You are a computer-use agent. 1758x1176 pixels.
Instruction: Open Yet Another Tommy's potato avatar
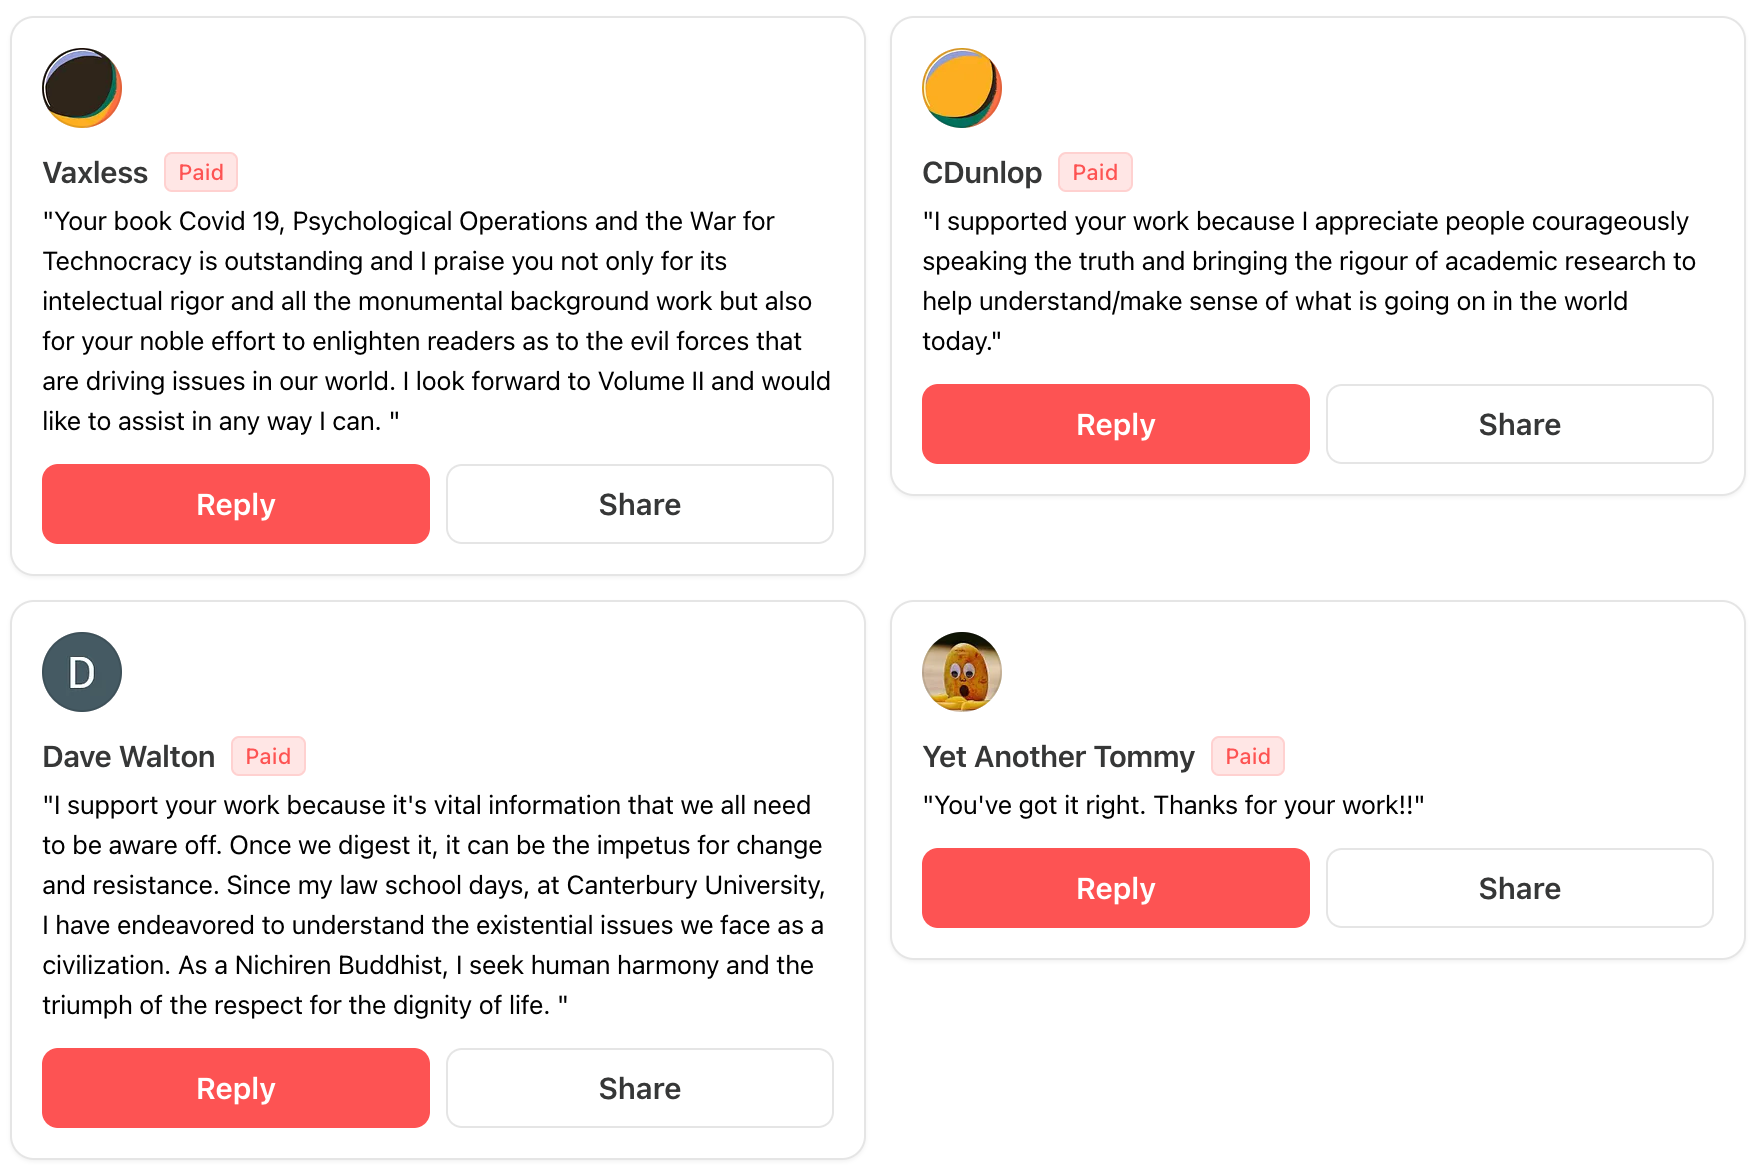(961, 672)
